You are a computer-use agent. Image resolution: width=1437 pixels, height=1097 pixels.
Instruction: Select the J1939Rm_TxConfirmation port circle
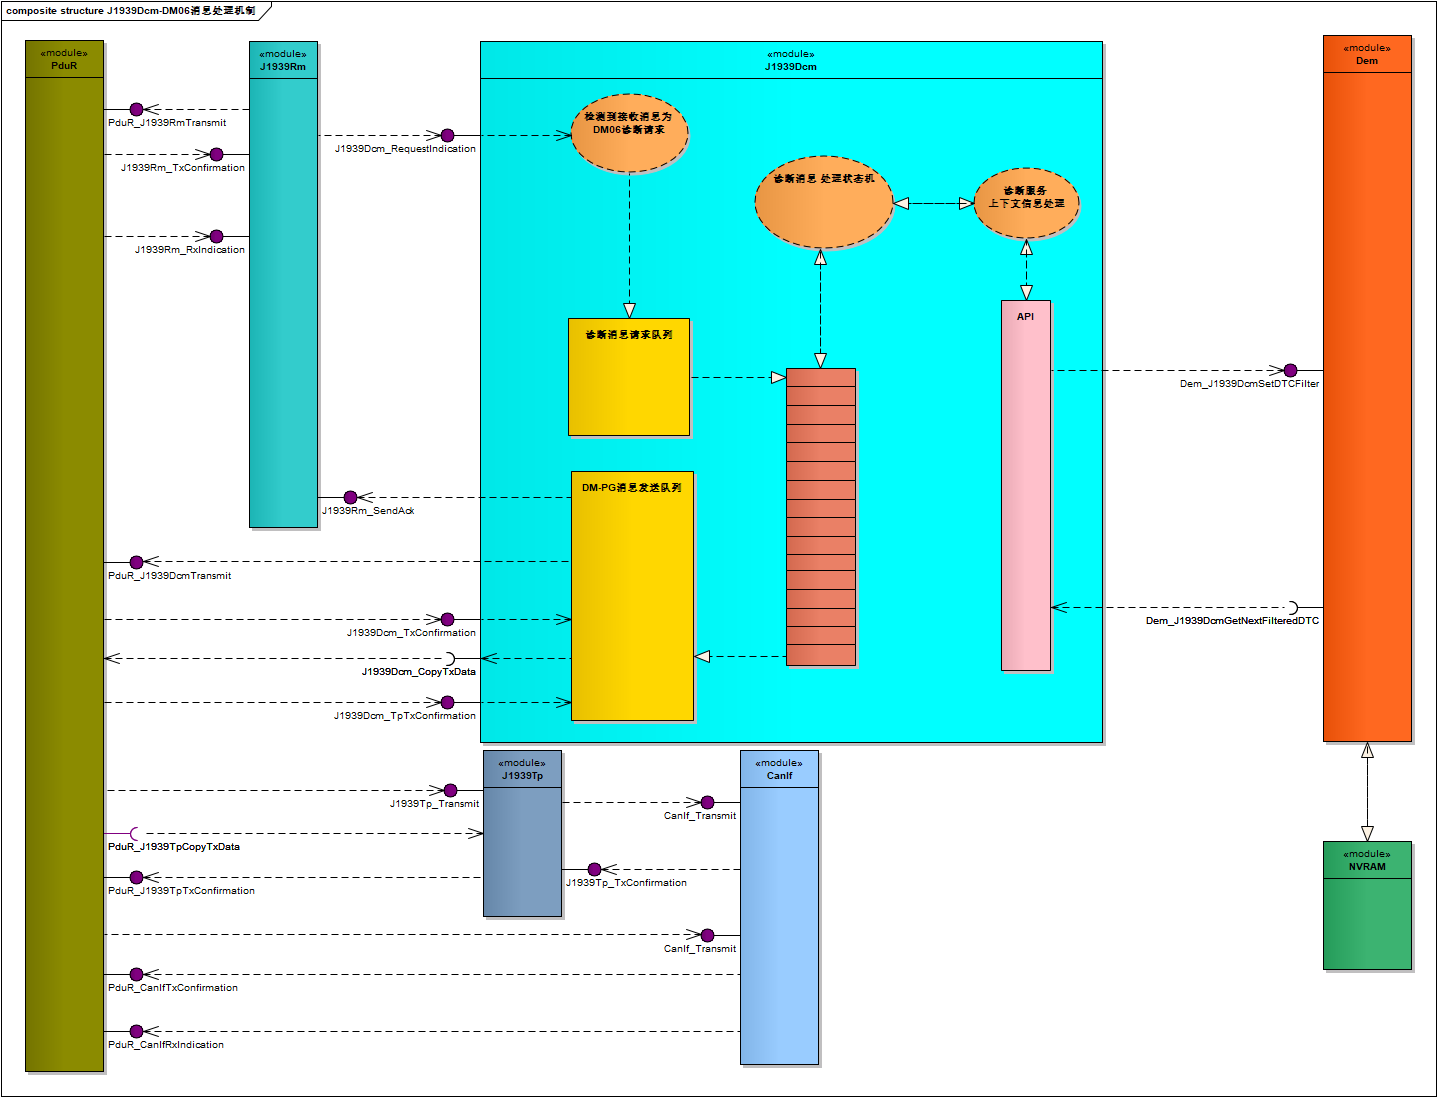[x=216, y=154]
